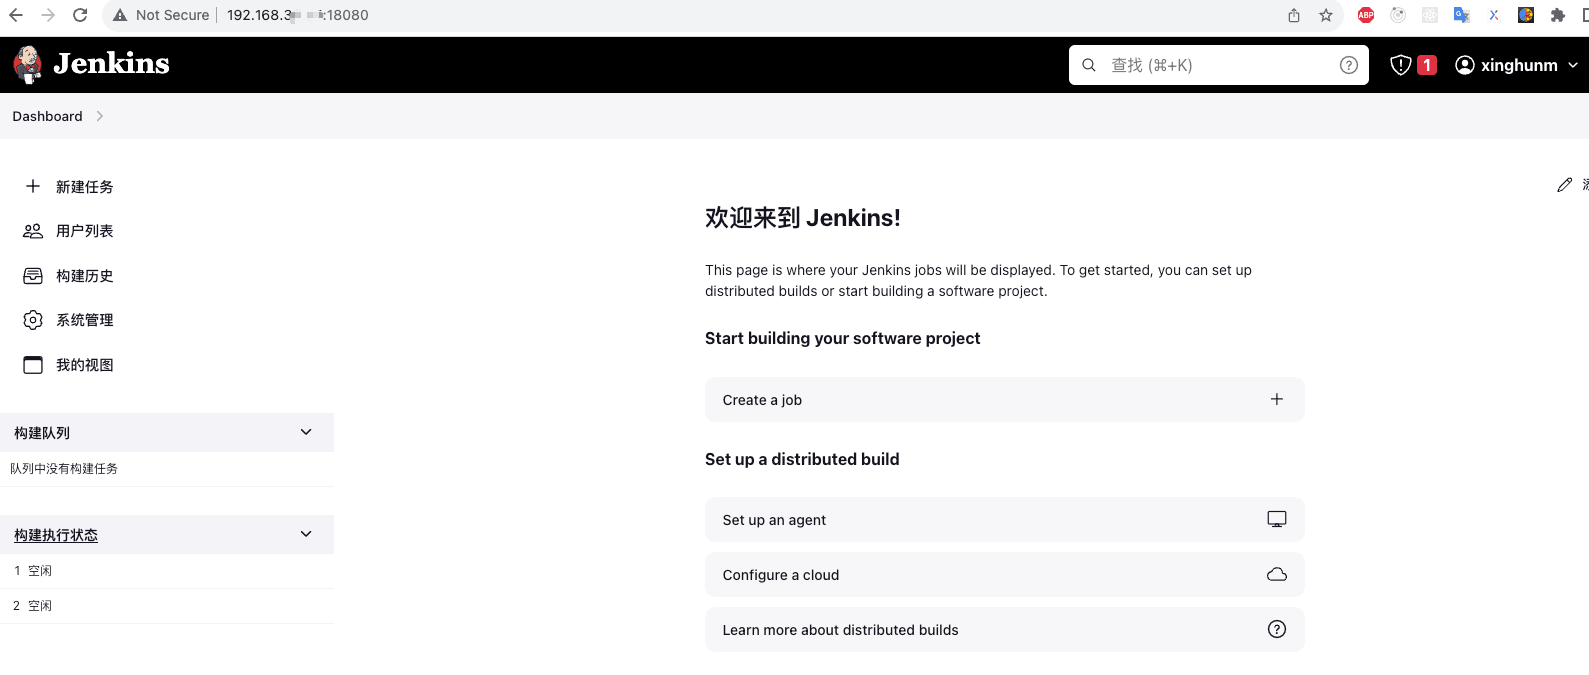This screenshot has height=675, width=1589.
Task: Click the browser address bar URL
Action: pos(297,15)
